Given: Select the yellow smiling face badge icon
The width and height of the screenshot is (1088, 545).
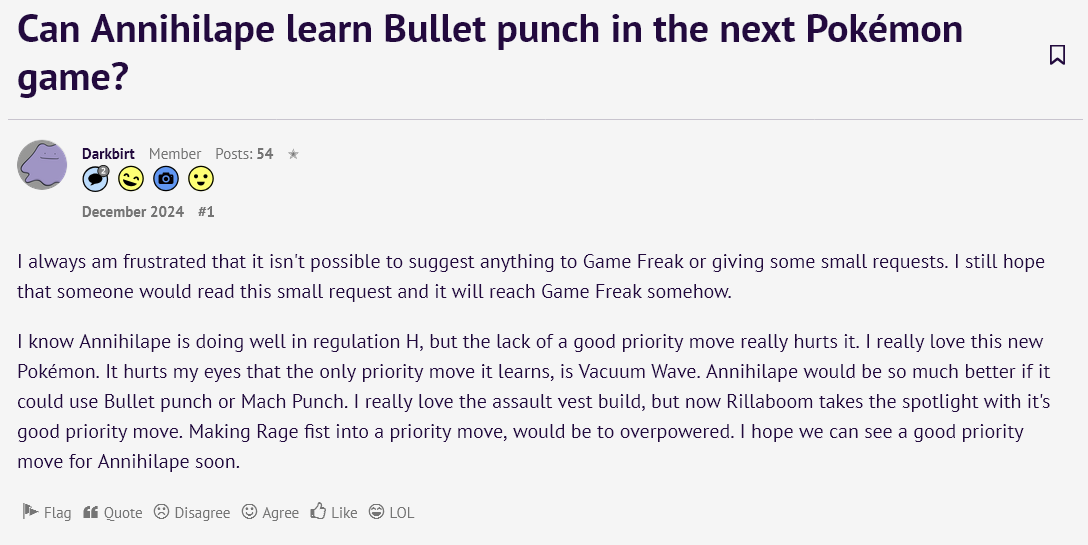Looking at the screenshot, I should click(201, 179).
